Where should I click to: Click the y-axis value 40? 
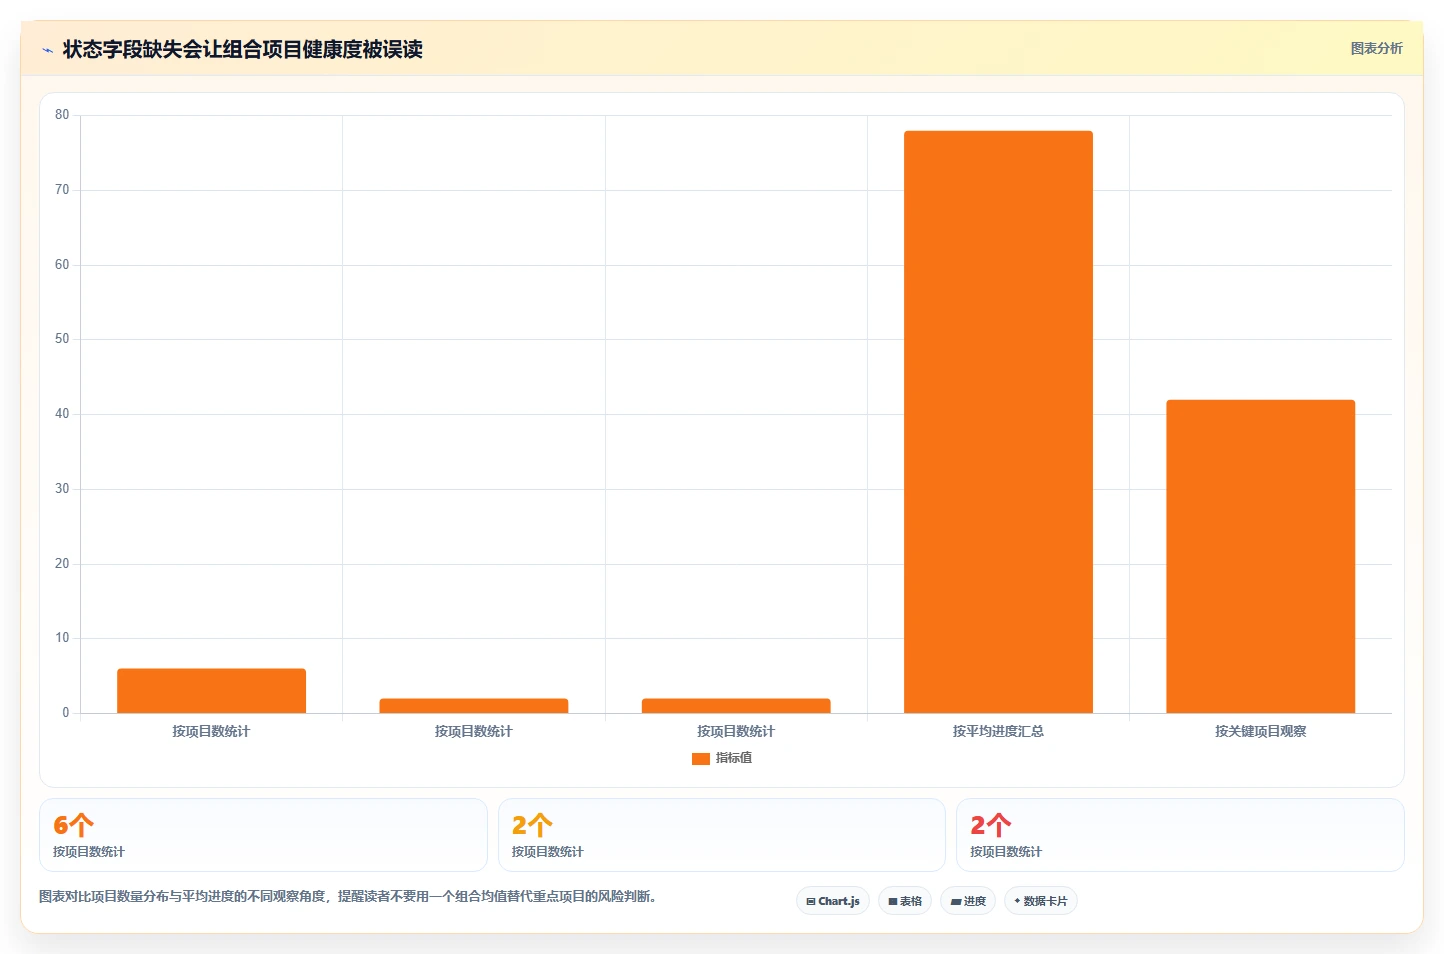[x=62, y=414]
